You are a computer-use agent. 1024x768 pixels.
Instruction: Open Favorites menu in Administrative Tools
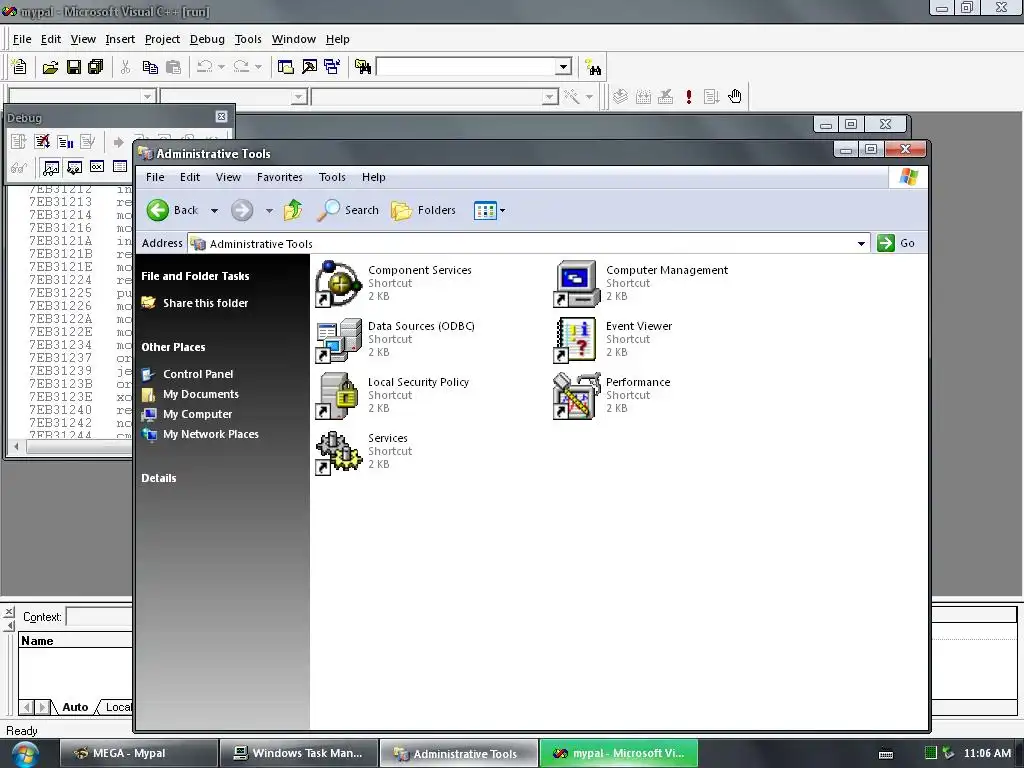click(x=280, y=177)
